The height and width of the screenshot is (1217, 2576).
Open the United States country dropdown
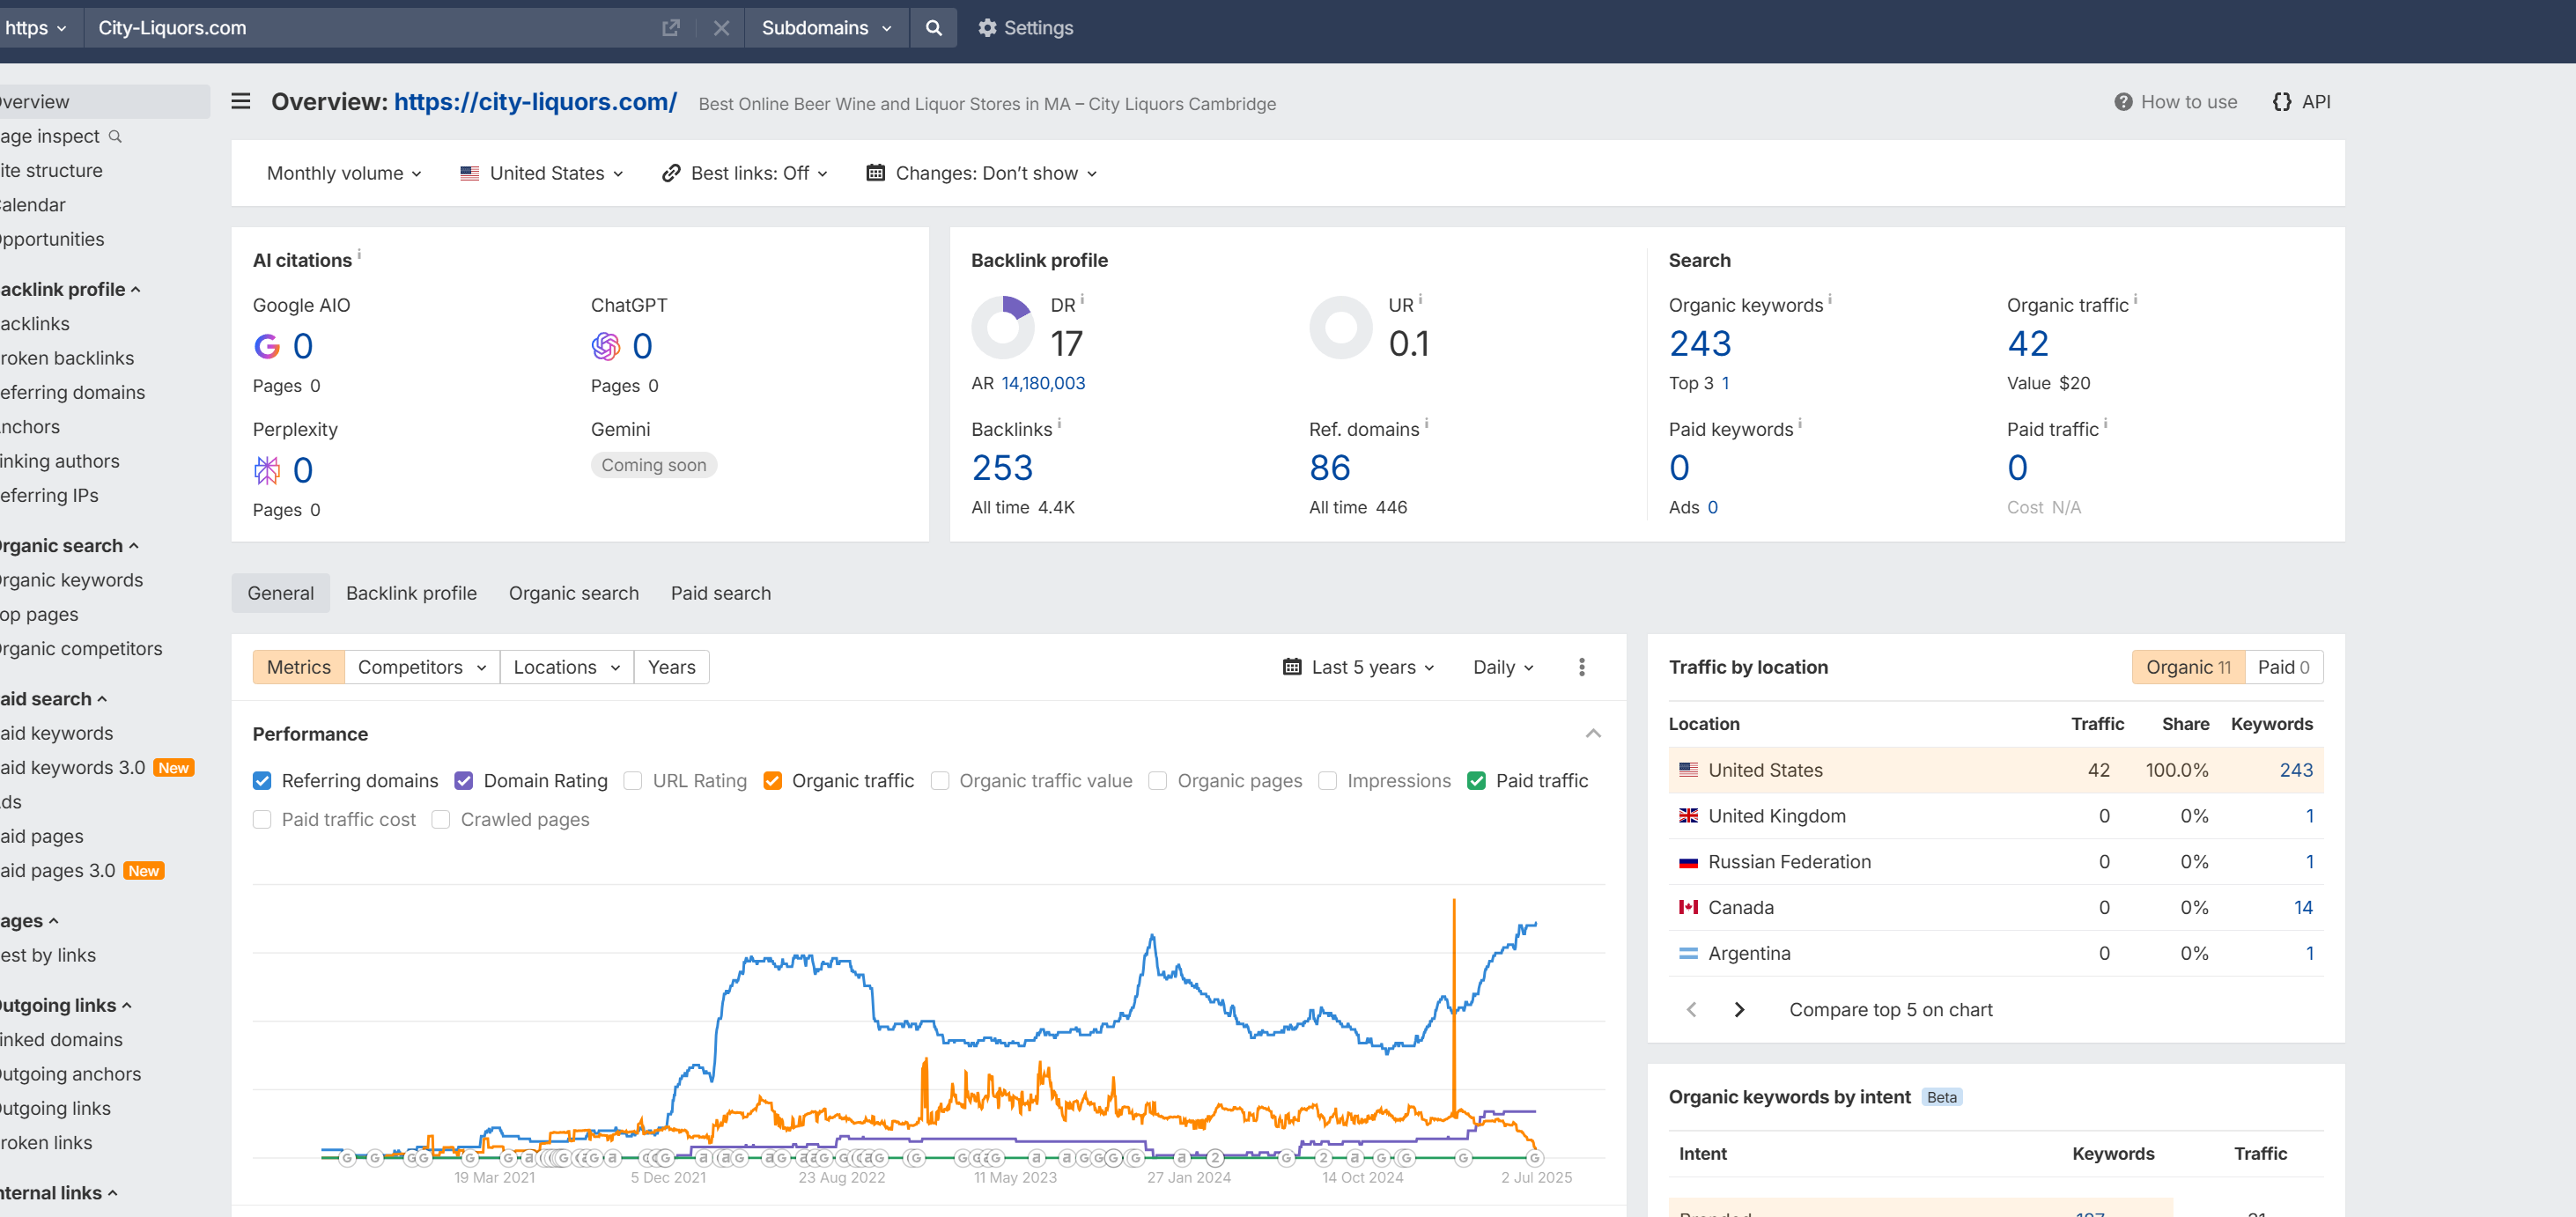click(542, 173)
